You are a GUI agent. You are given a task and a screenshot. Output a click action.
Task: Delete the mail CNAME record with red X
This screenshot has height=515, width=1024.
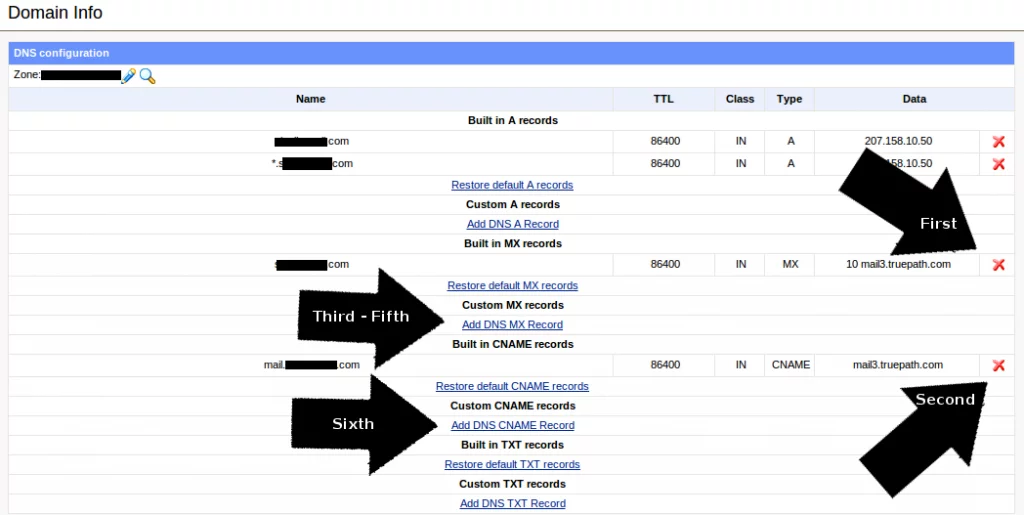pos(998,366)
